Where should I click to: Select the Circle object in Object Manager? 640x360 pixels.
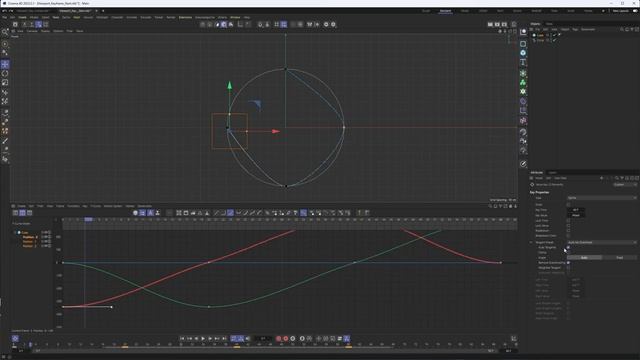pos(540,40)
